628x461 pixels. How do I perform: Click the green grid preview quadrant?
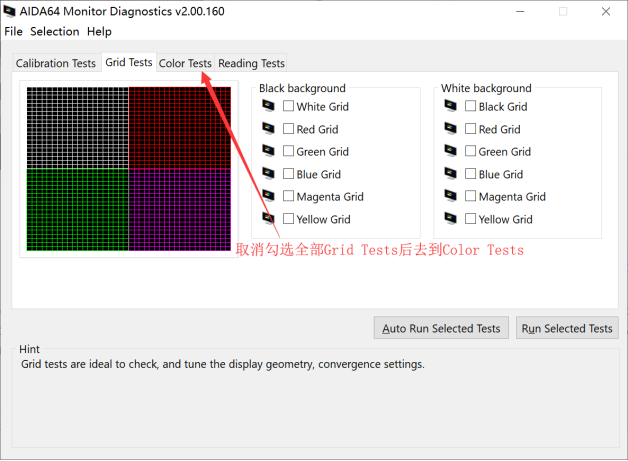click(x=78, y=210)
